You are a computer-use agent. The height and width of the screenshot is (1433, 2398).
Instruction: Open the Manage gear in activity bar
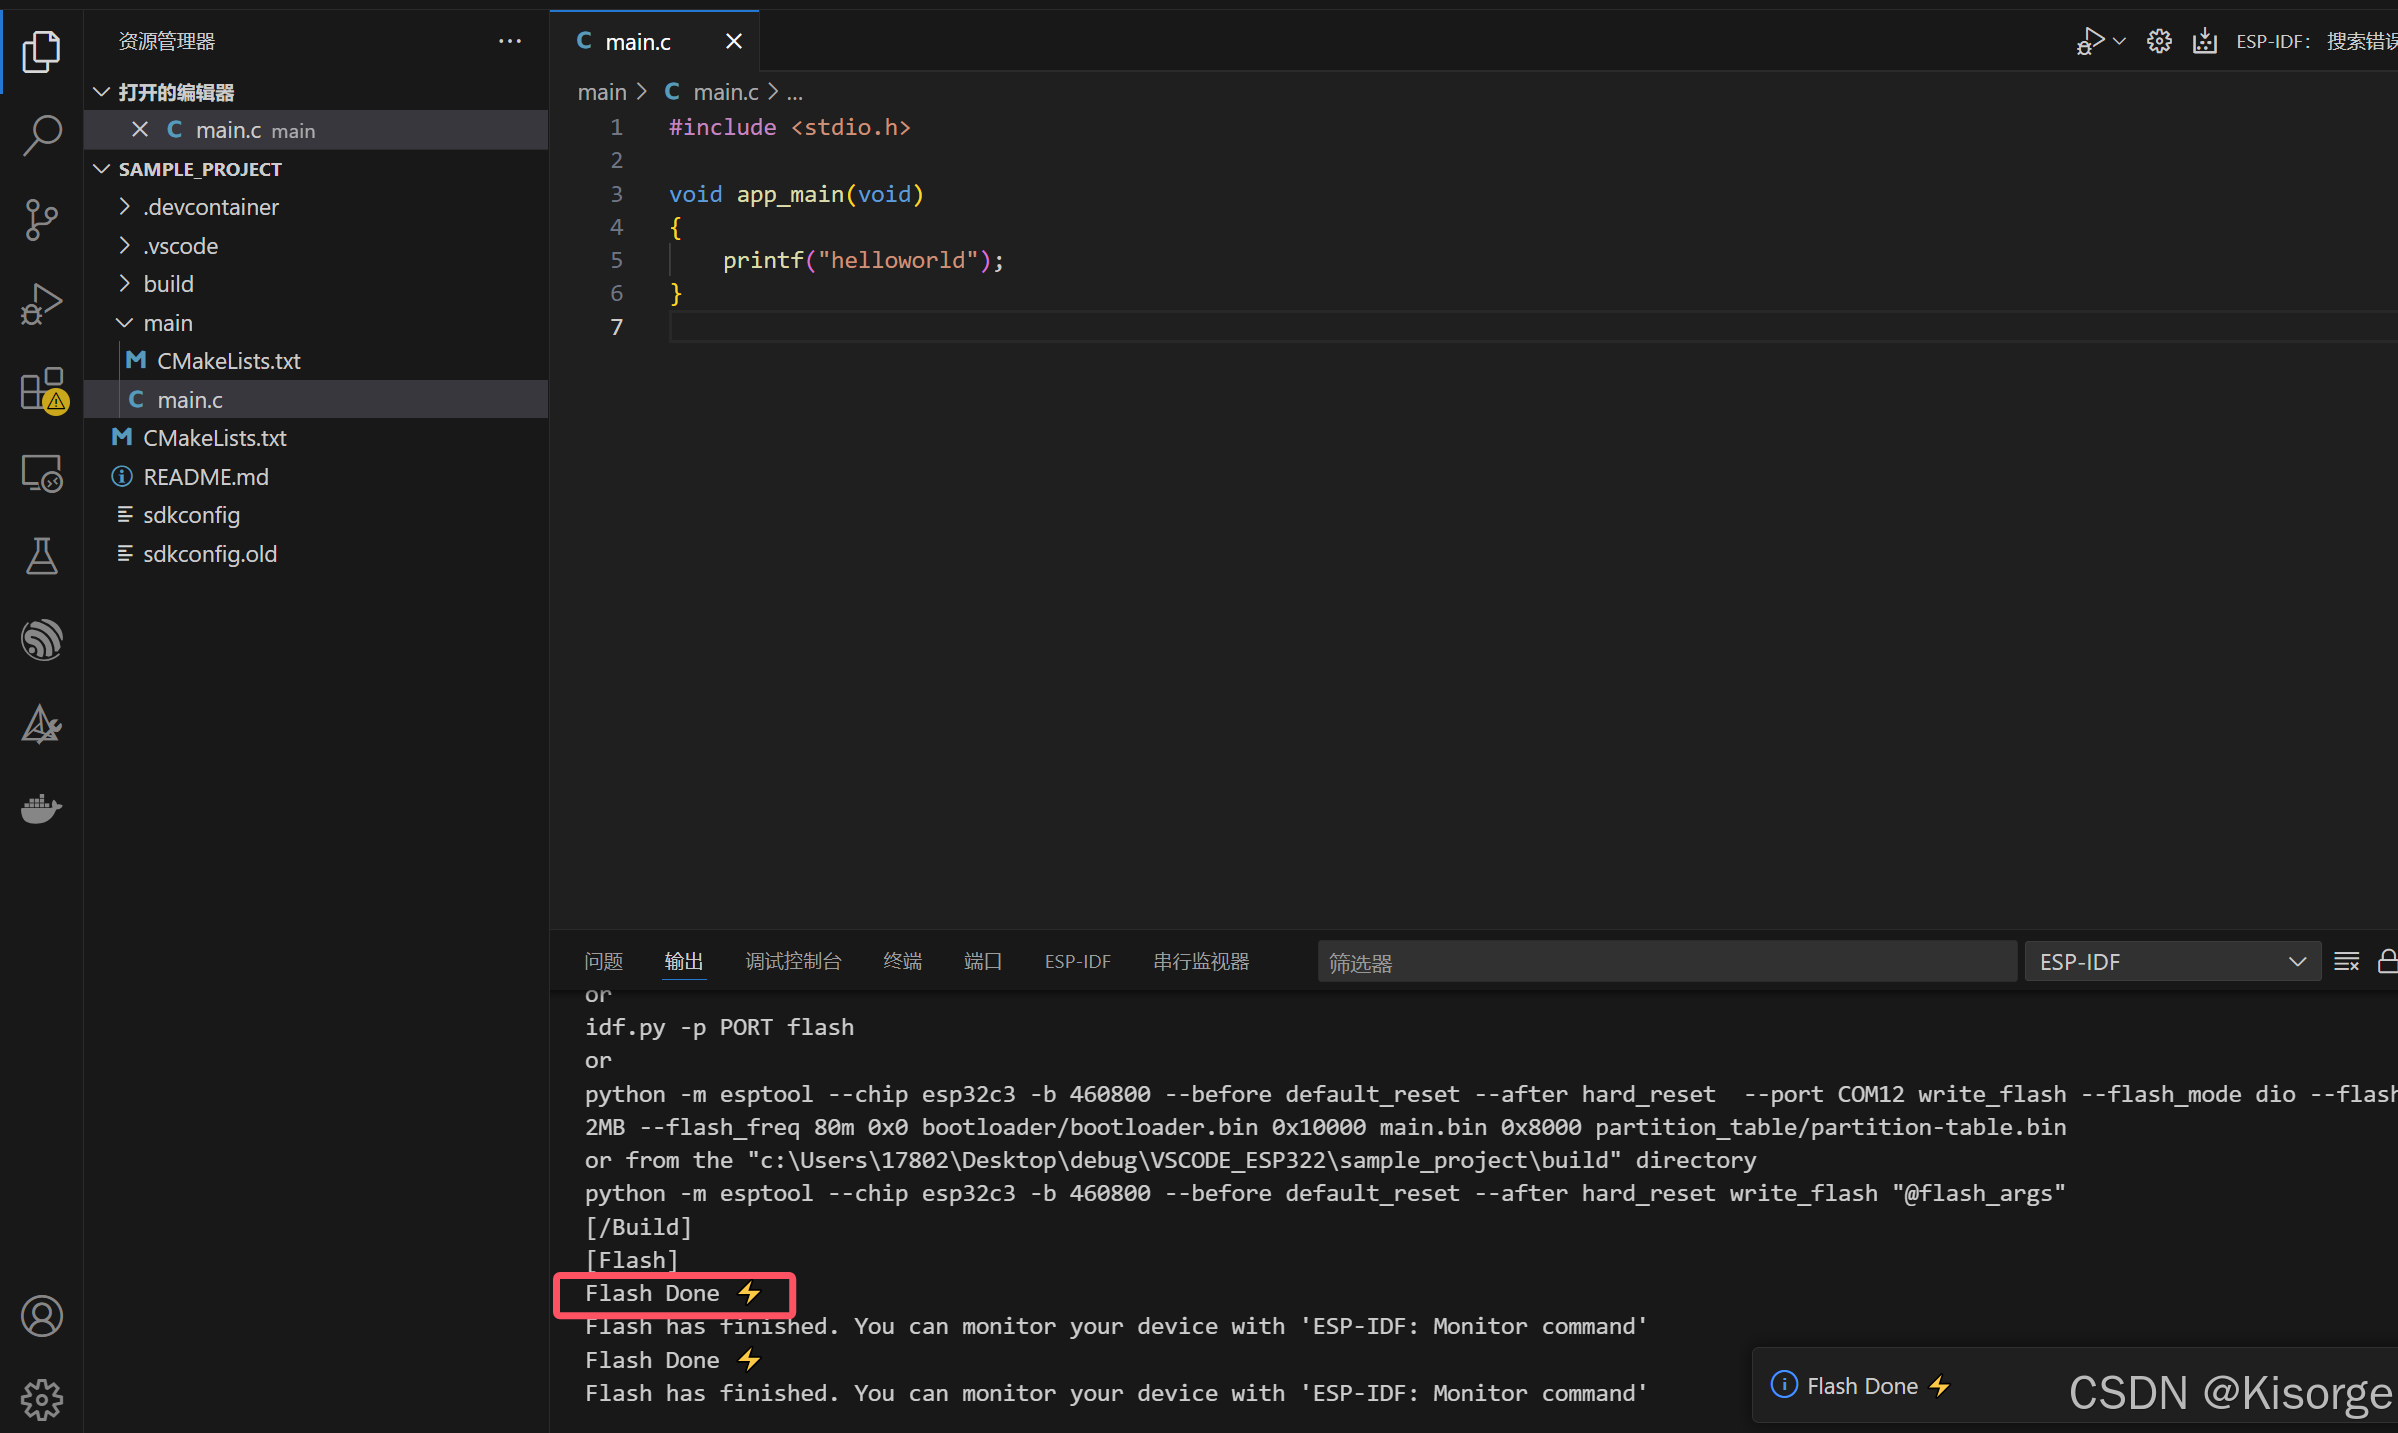coord(41,1400)
